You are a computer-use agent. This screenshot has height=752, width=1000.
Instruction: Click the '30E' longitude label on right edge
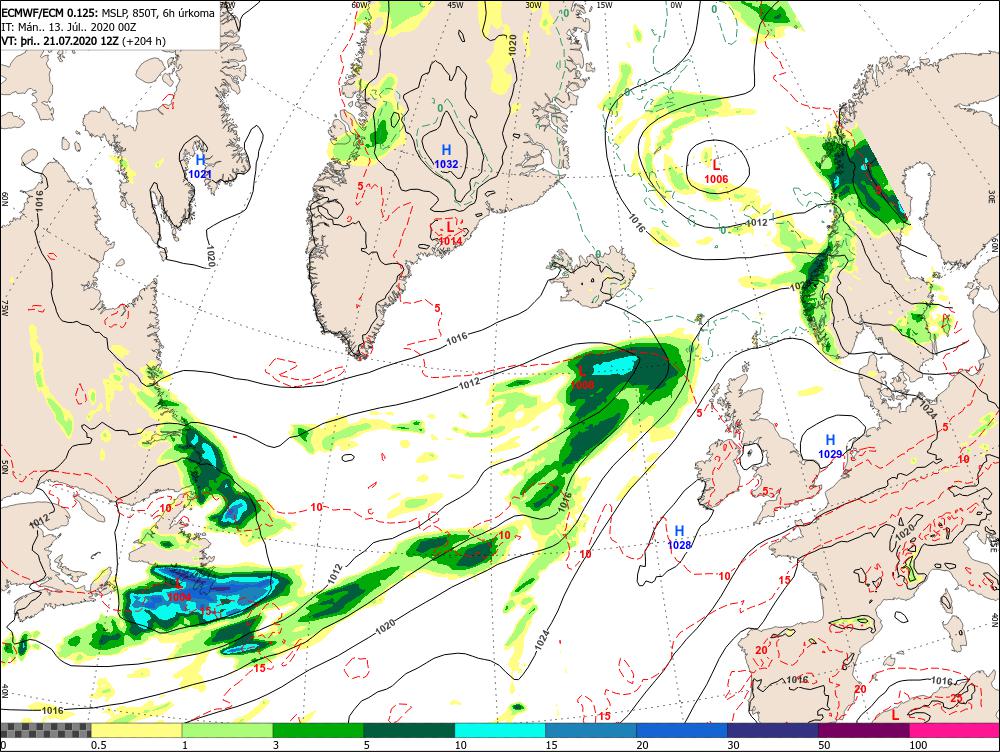992,195
